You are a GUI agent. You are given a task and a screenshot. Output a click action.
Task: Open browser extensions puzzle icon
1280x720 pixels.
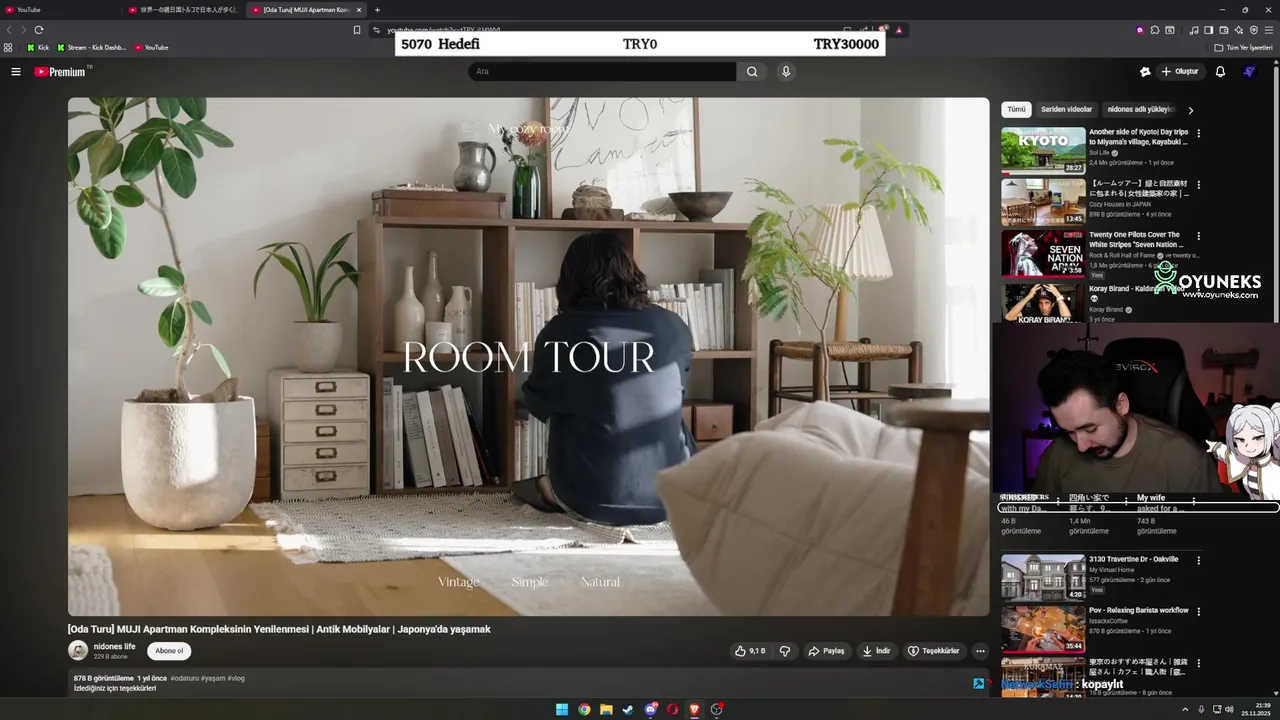click(1154, 30)
